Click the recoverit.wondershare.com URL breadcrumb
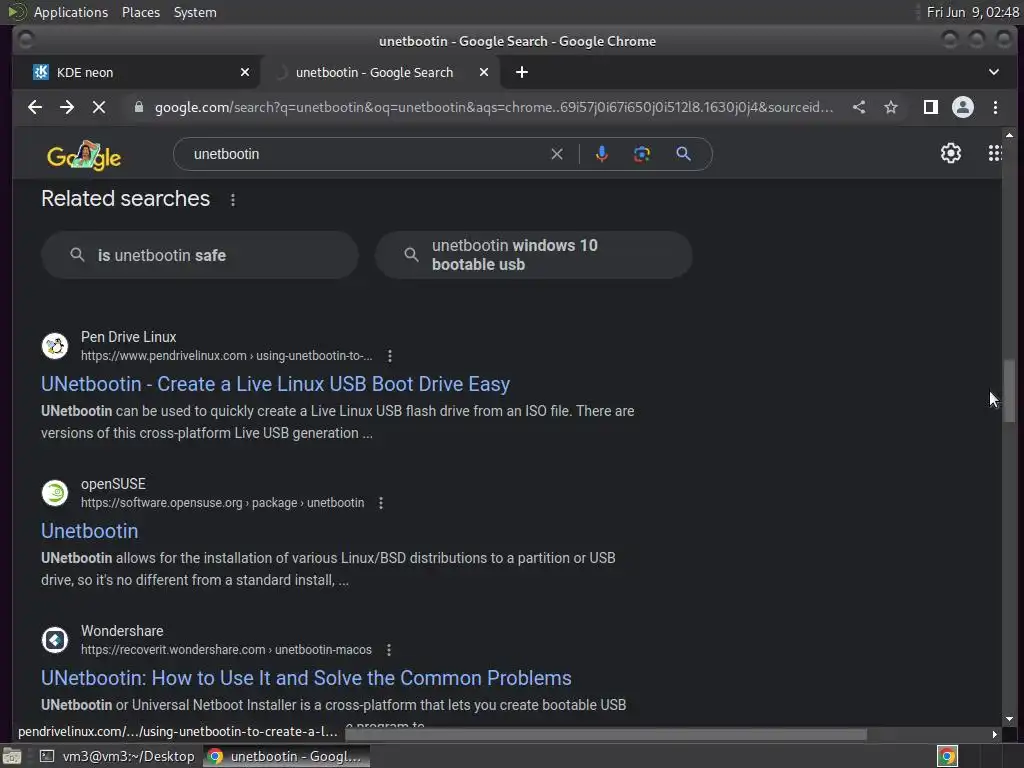 tap(227, 650)
